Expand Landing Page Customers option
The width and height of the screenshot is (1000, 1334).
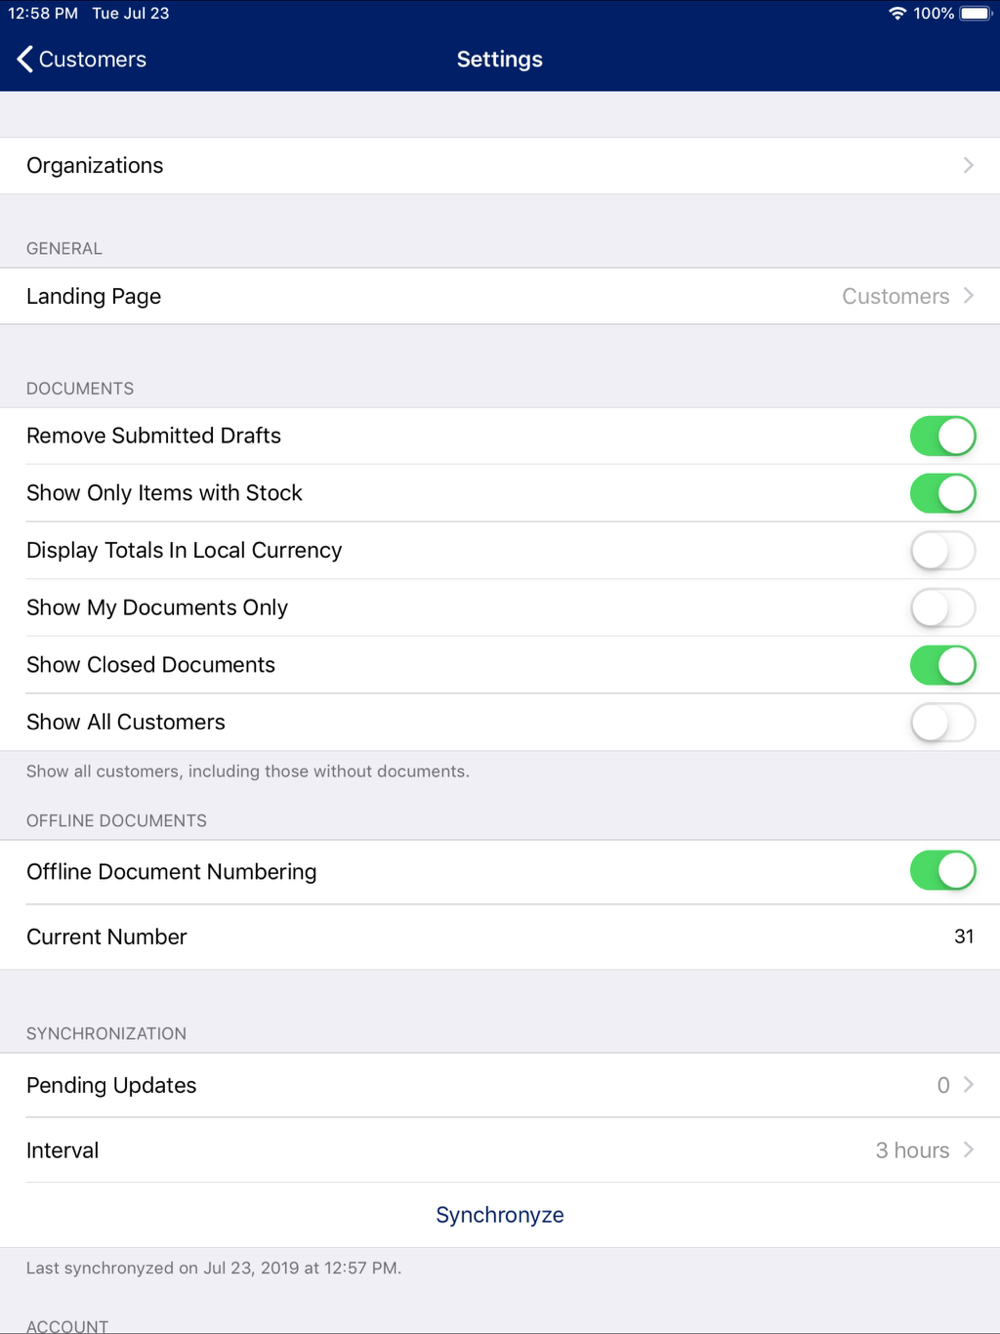click(x=908, y=296)
